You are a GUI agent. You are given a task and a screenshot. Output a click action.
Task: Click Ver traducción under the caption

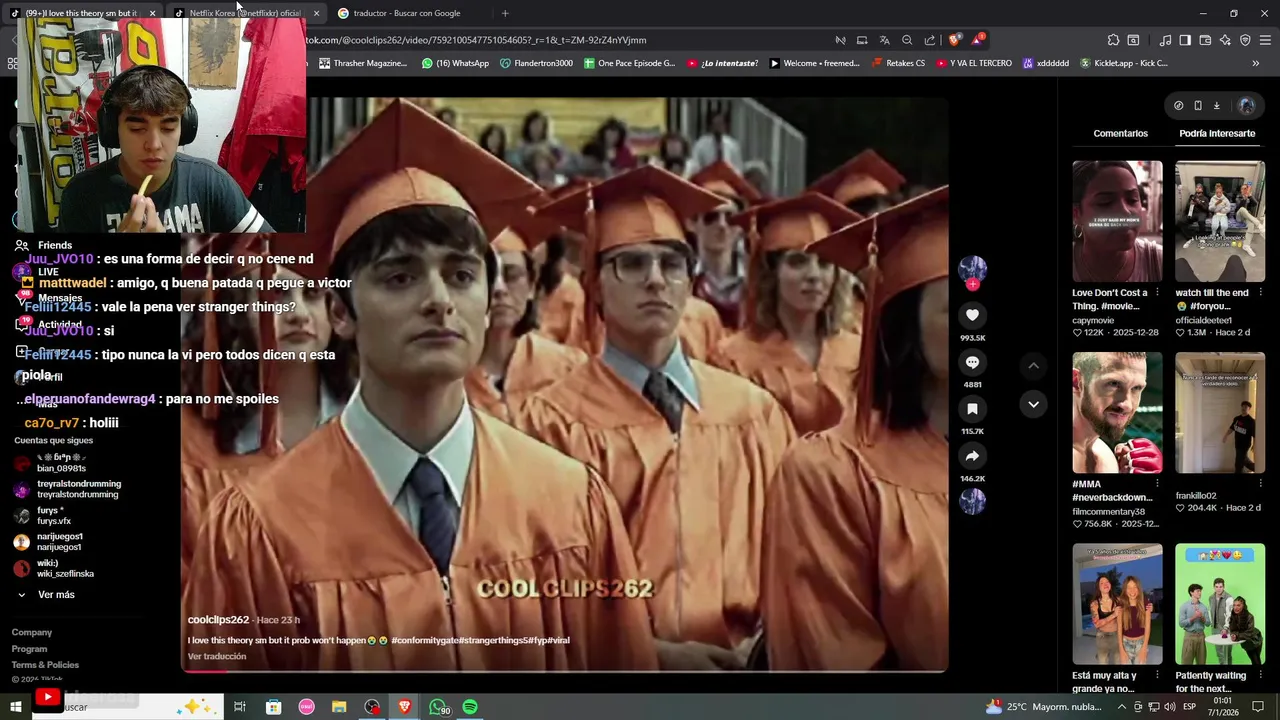click(217, 656)
